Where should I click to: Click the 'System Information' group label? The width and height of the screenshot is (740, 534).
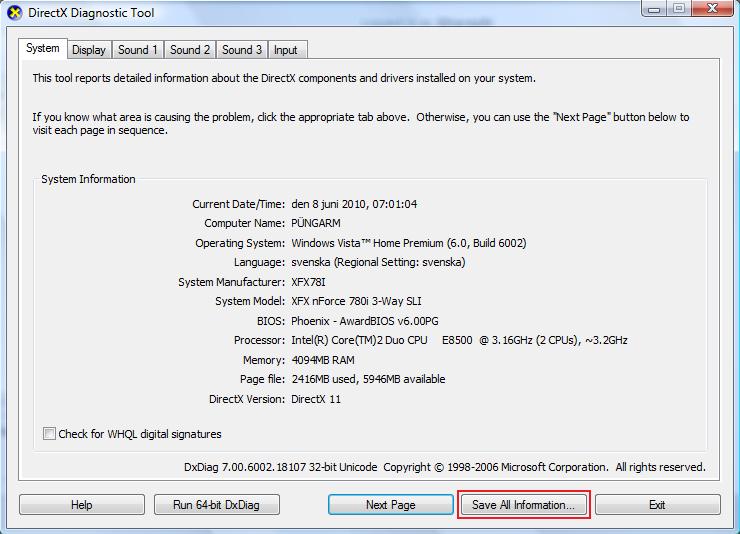(88, 179)
